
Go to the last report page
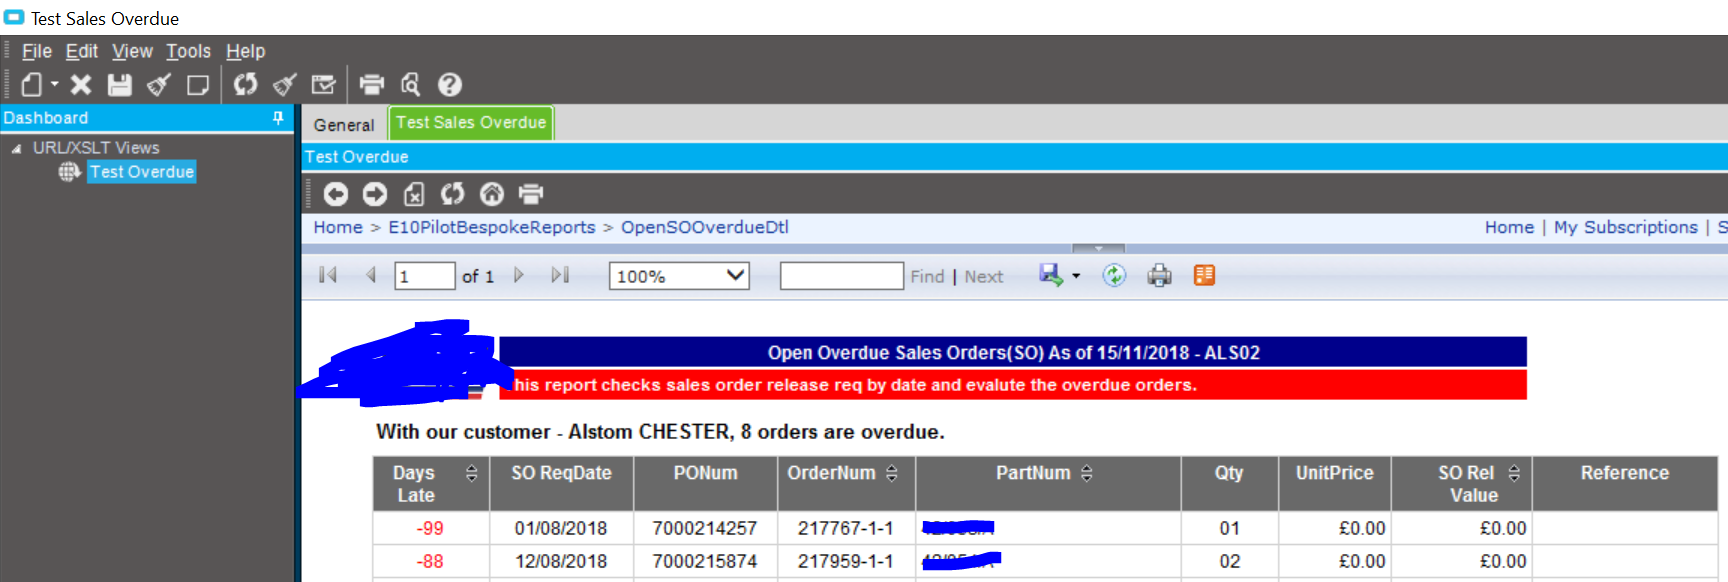560,275
